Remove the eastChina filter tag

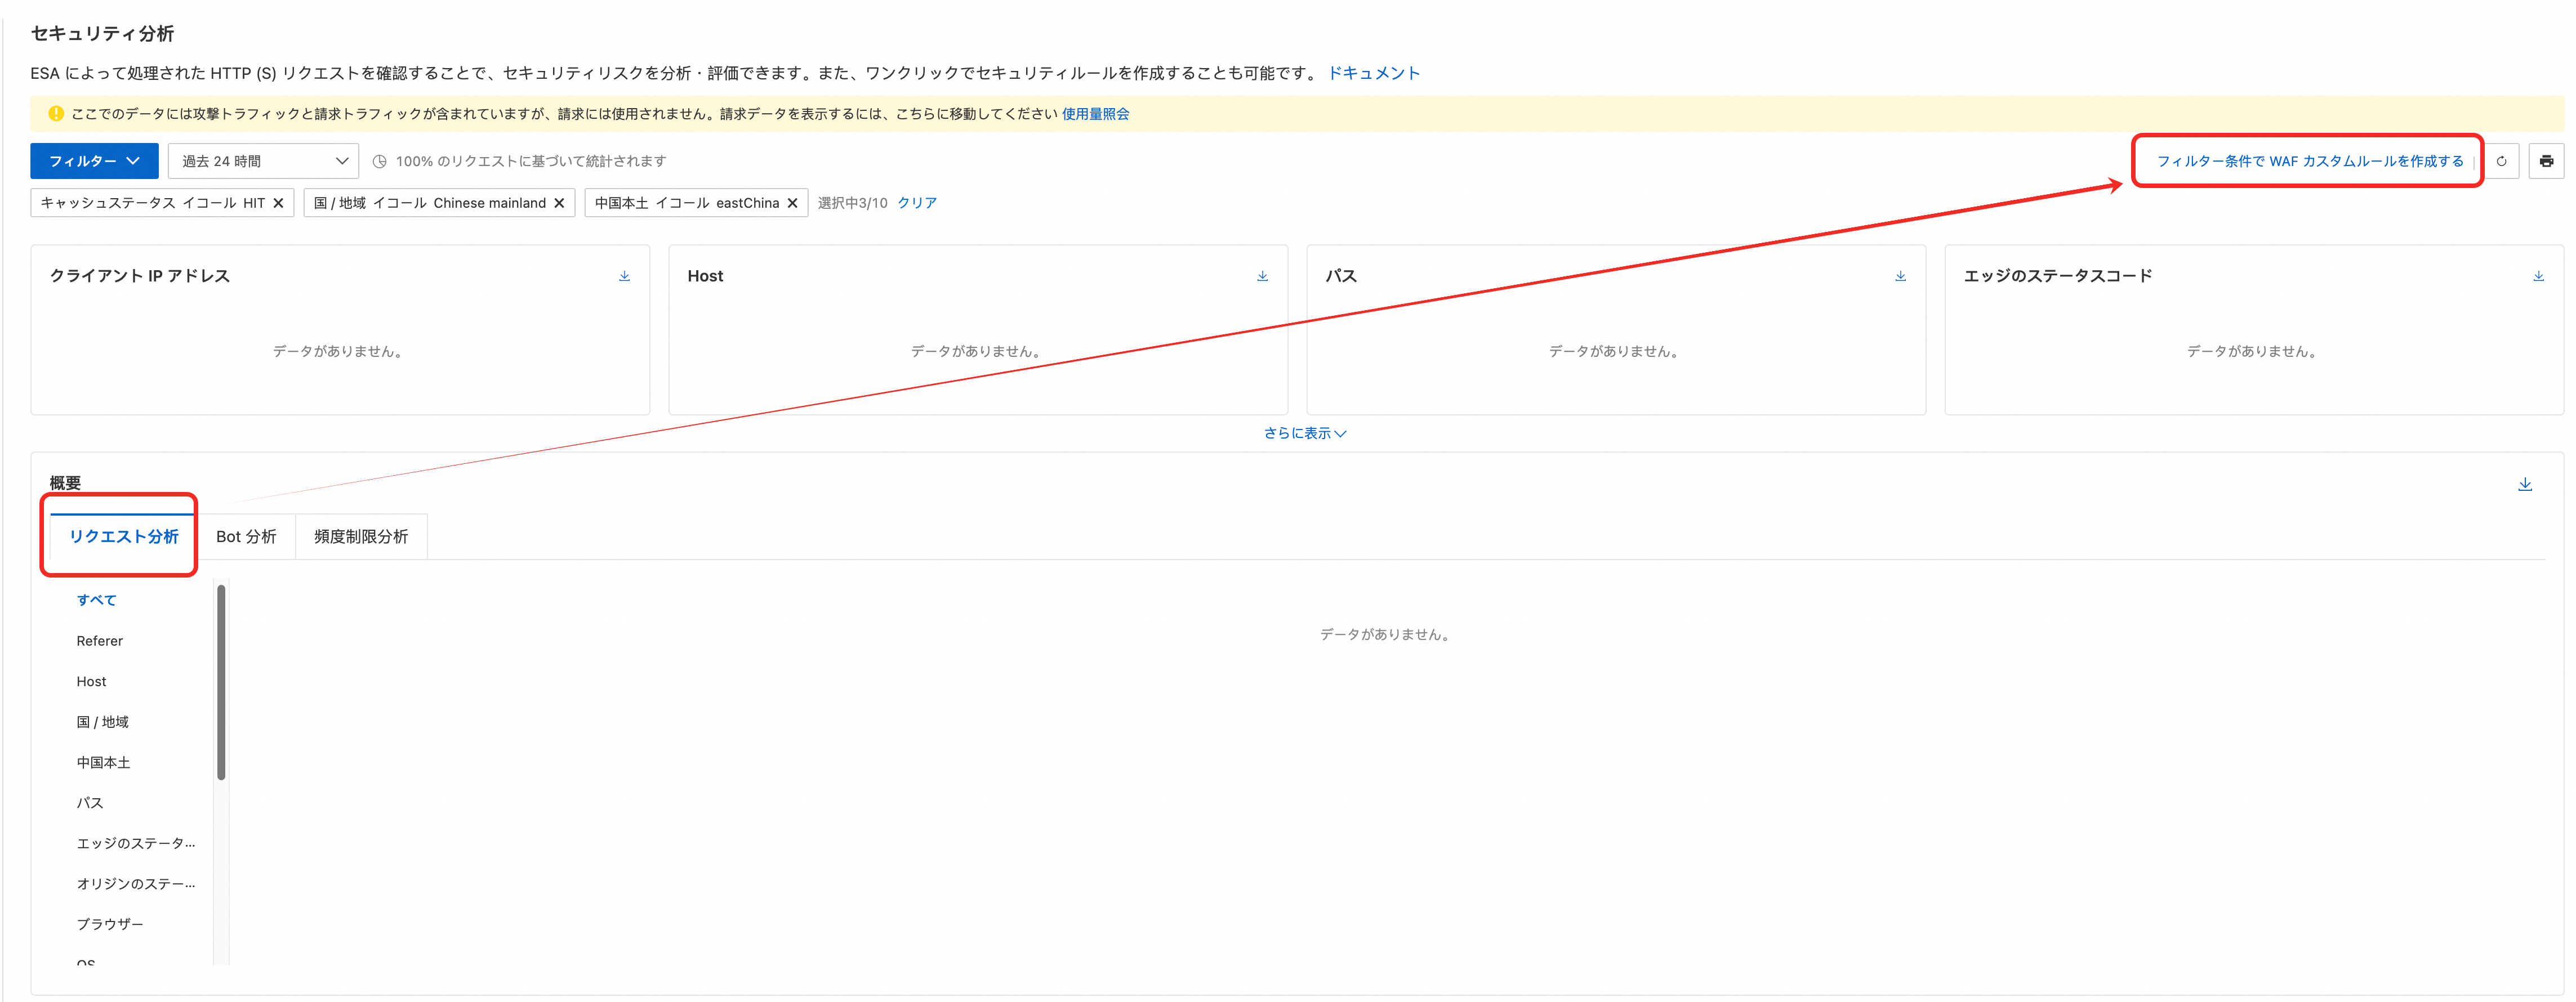coord(793,203)
